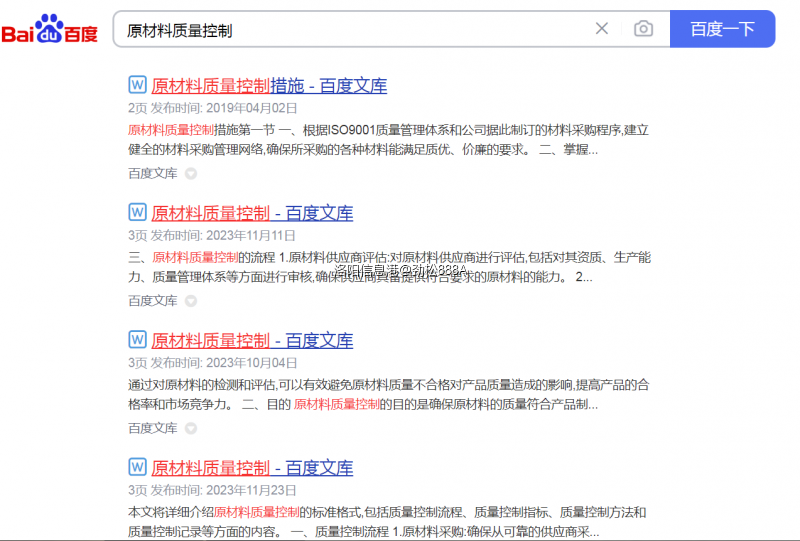Expand the arrow beside 百度文库 under the first result
The image size is (800, 541).
pyautogui.click(x=191, y=173)
